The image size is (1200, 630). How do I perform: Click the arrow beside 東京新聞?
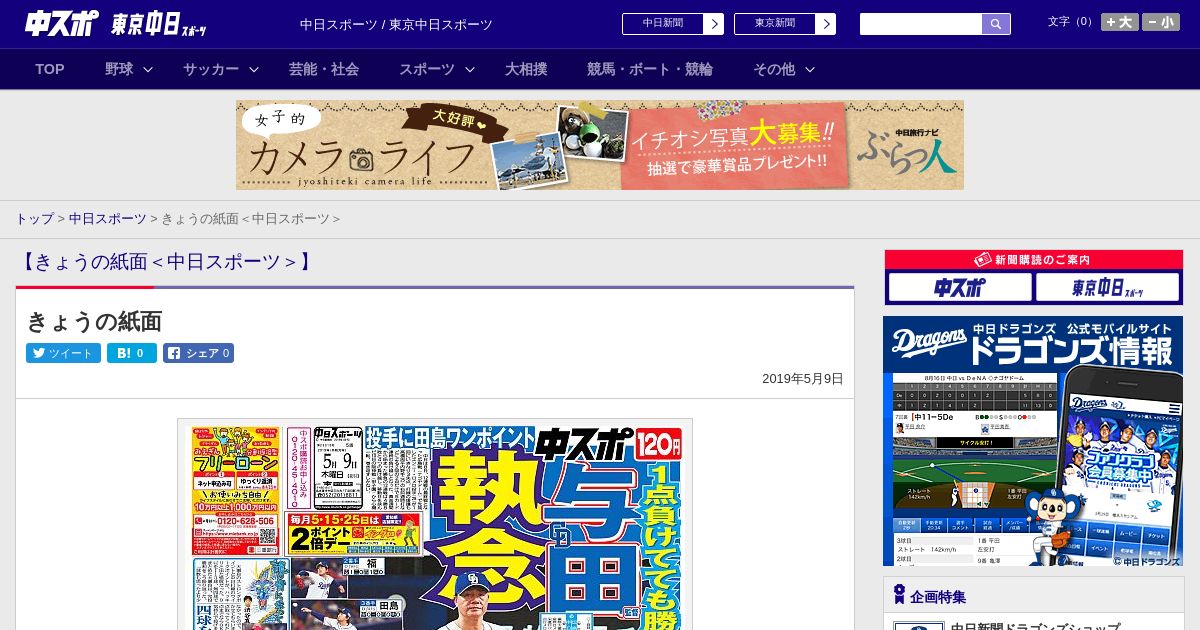click(x=826, y=24)
